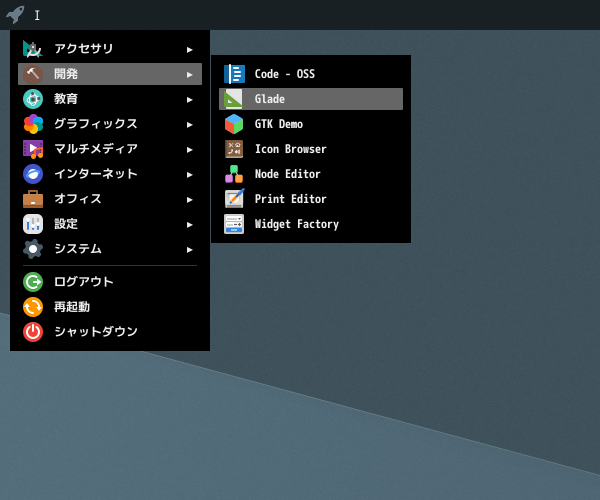
Task: Click the アクセサリ category icon
Action: (x=33, y=49)
